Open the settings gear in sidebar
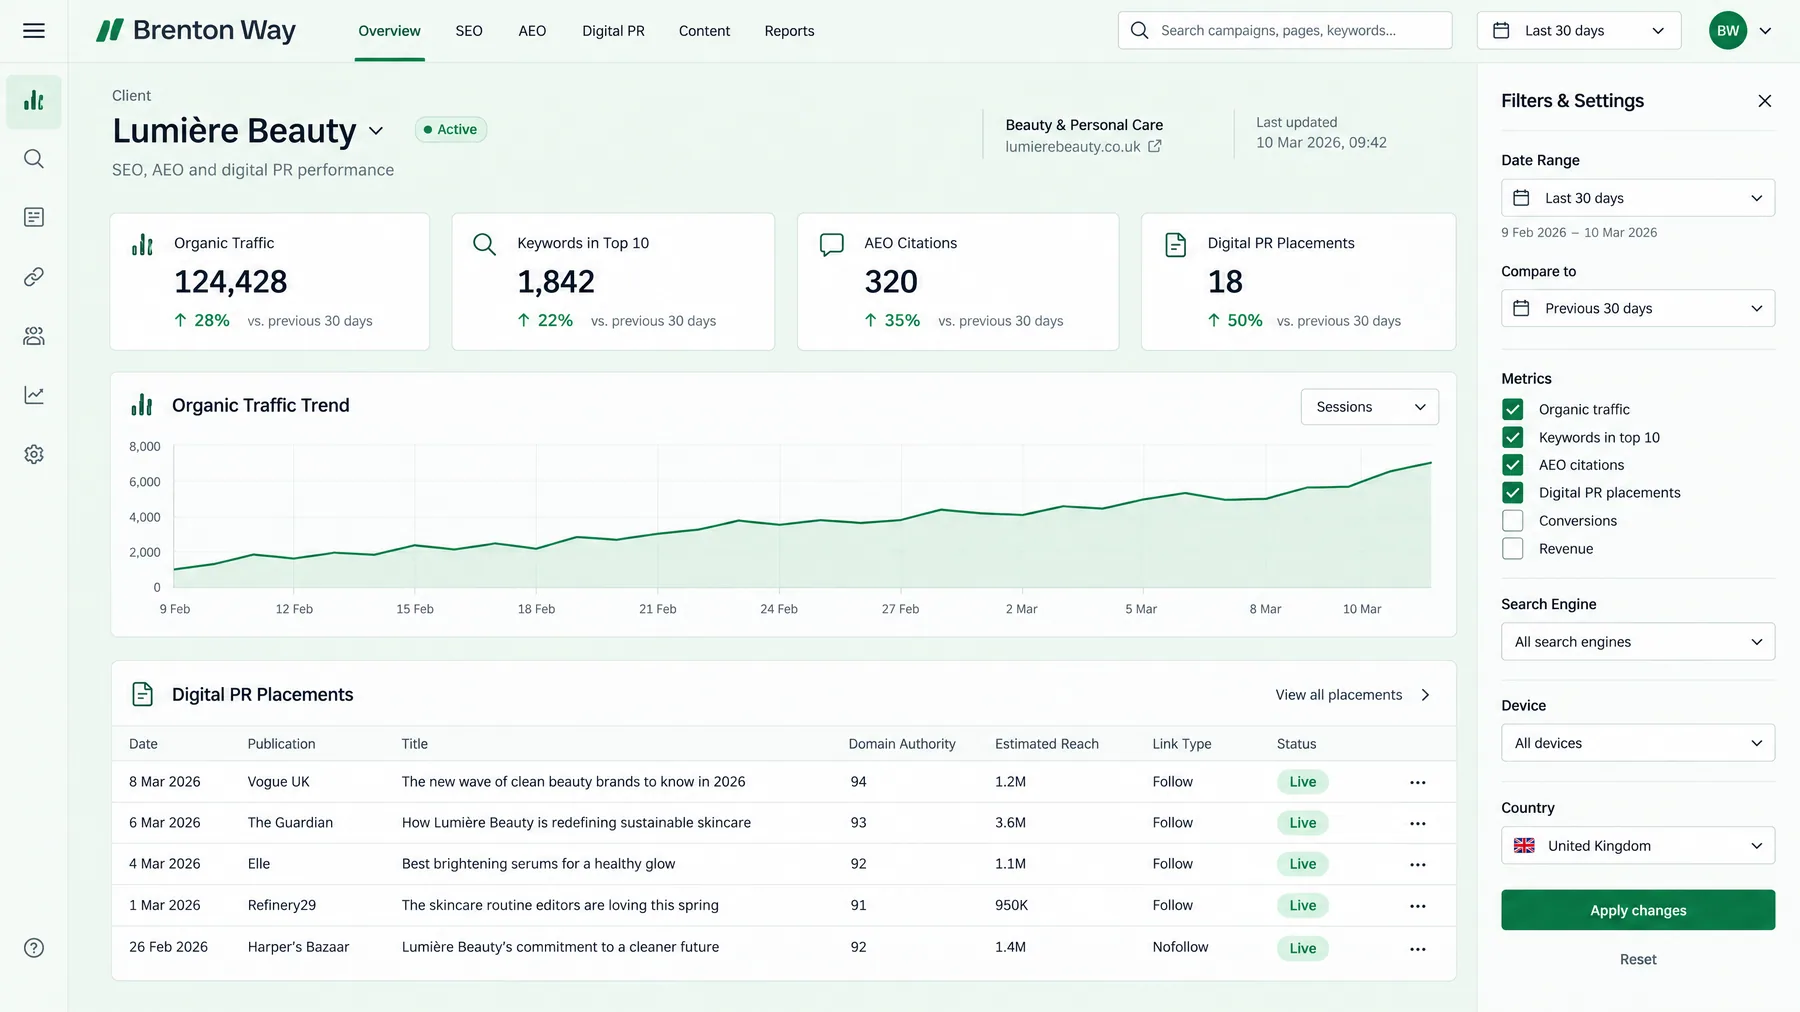1800x1012 pixels. 34,454
